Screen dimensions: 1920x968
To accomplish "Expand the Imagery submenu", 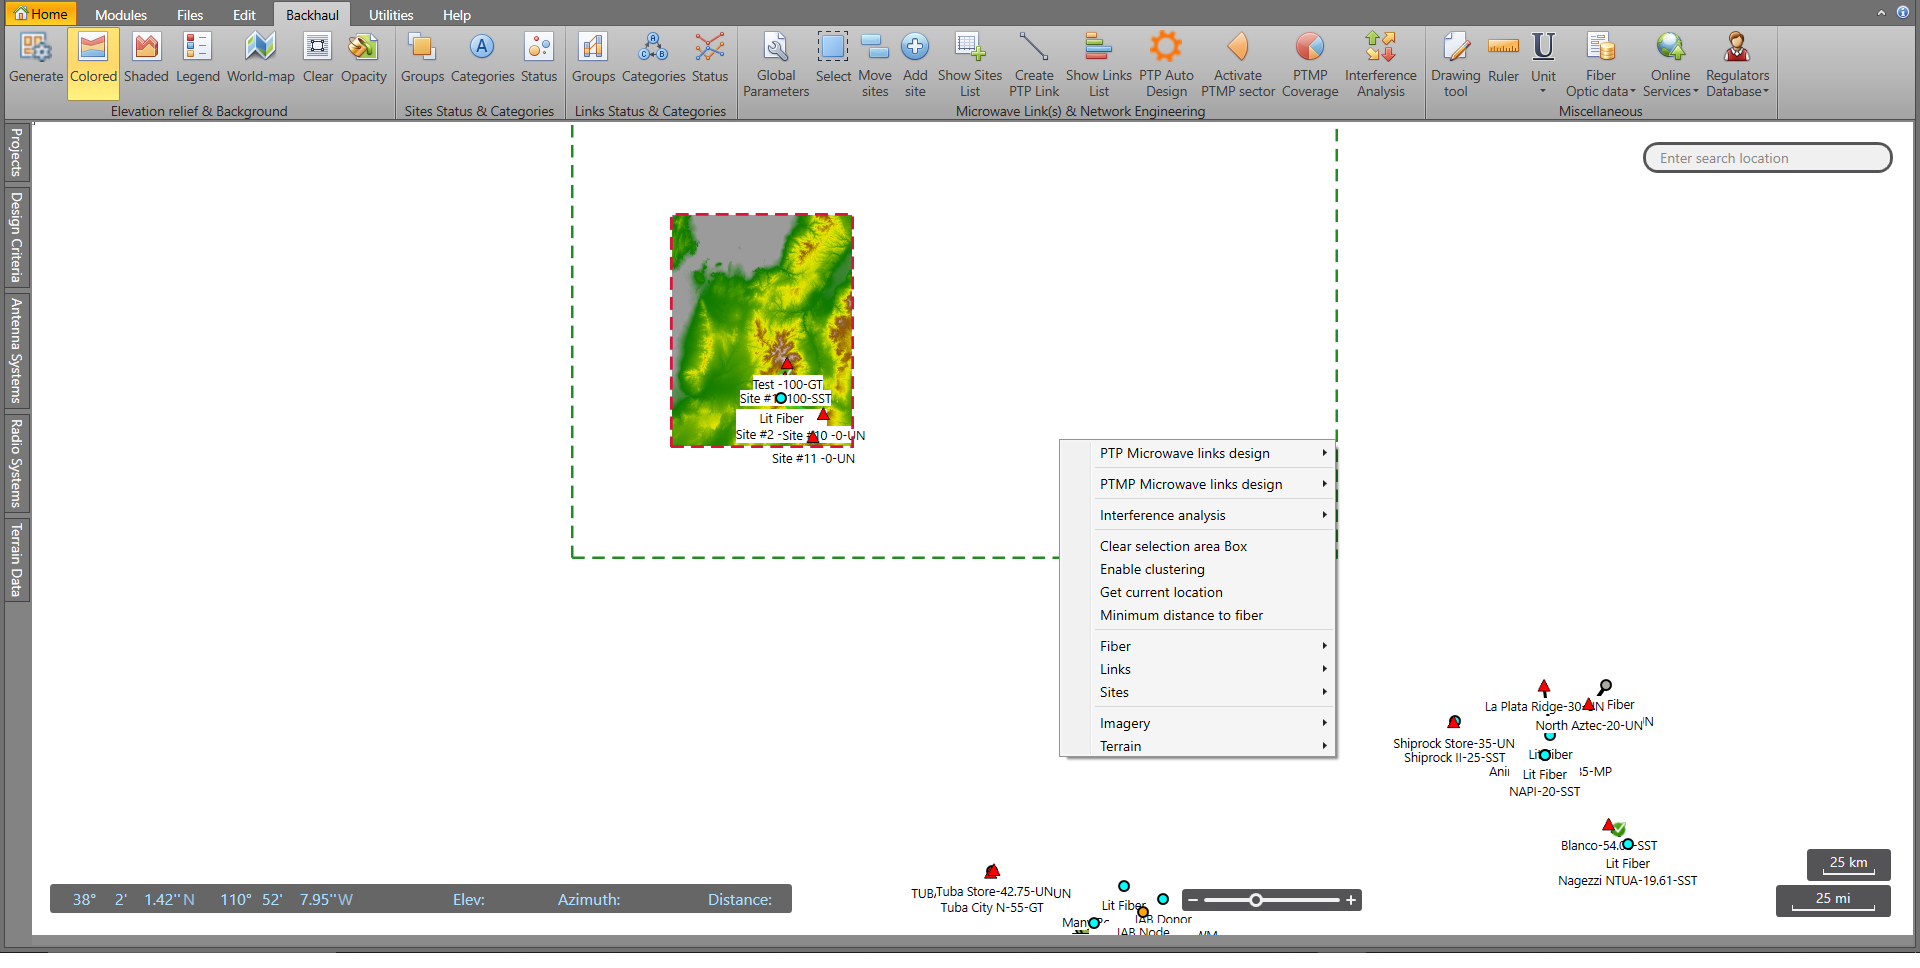I will click(1125, 722).
